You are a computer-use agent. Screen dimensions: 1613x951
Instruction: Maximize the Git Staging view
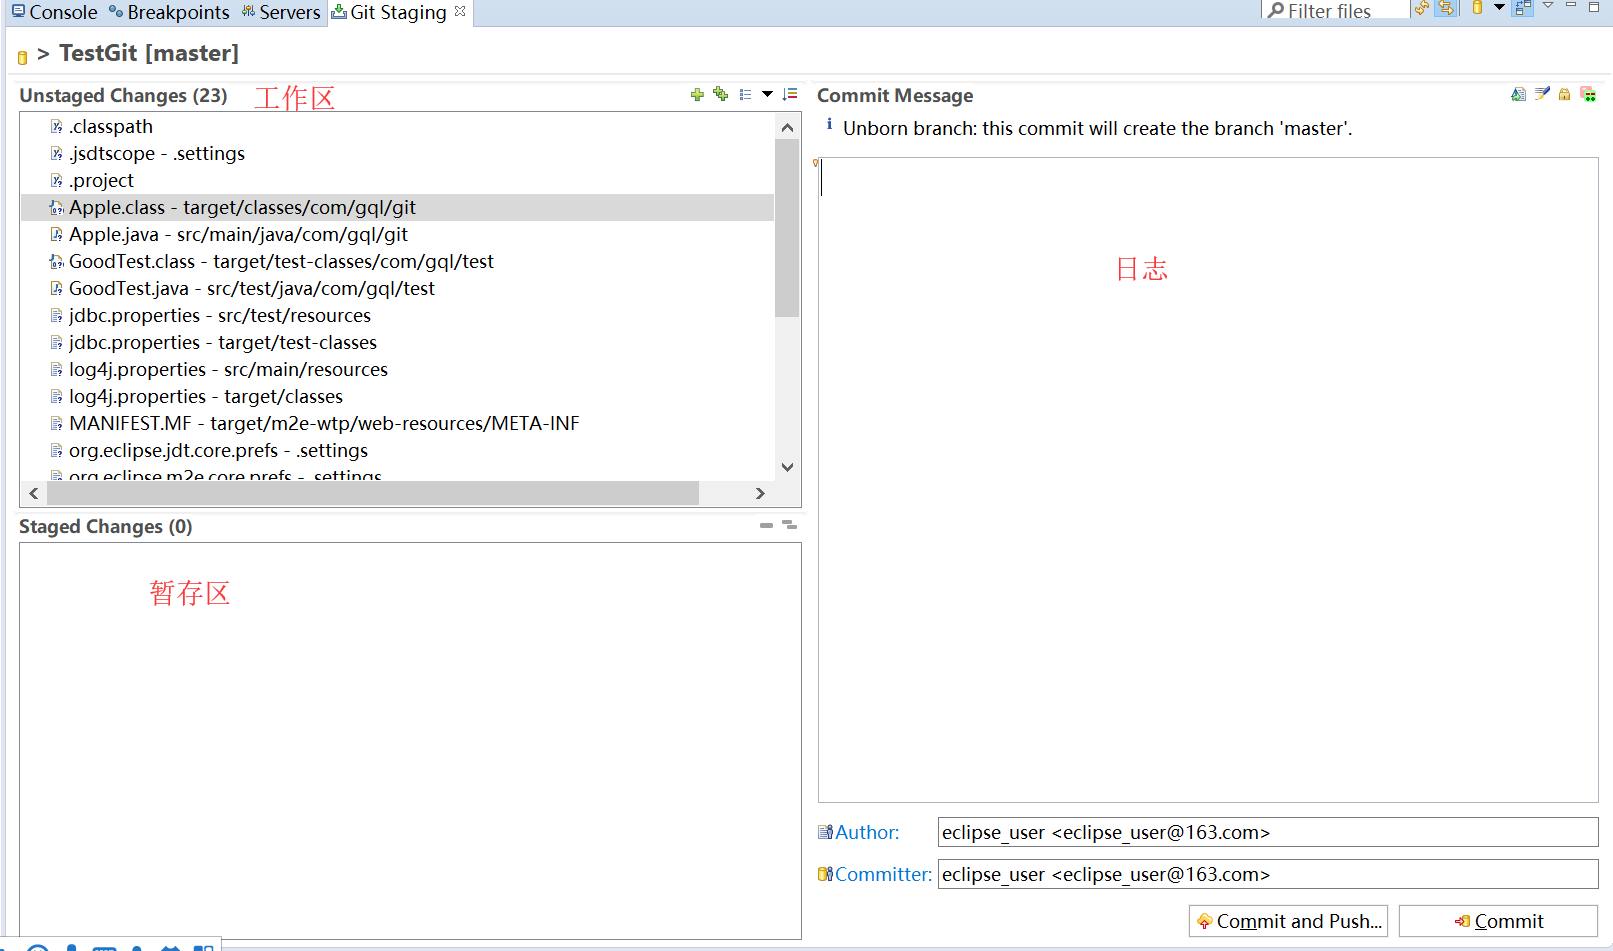coord(1594,6)
